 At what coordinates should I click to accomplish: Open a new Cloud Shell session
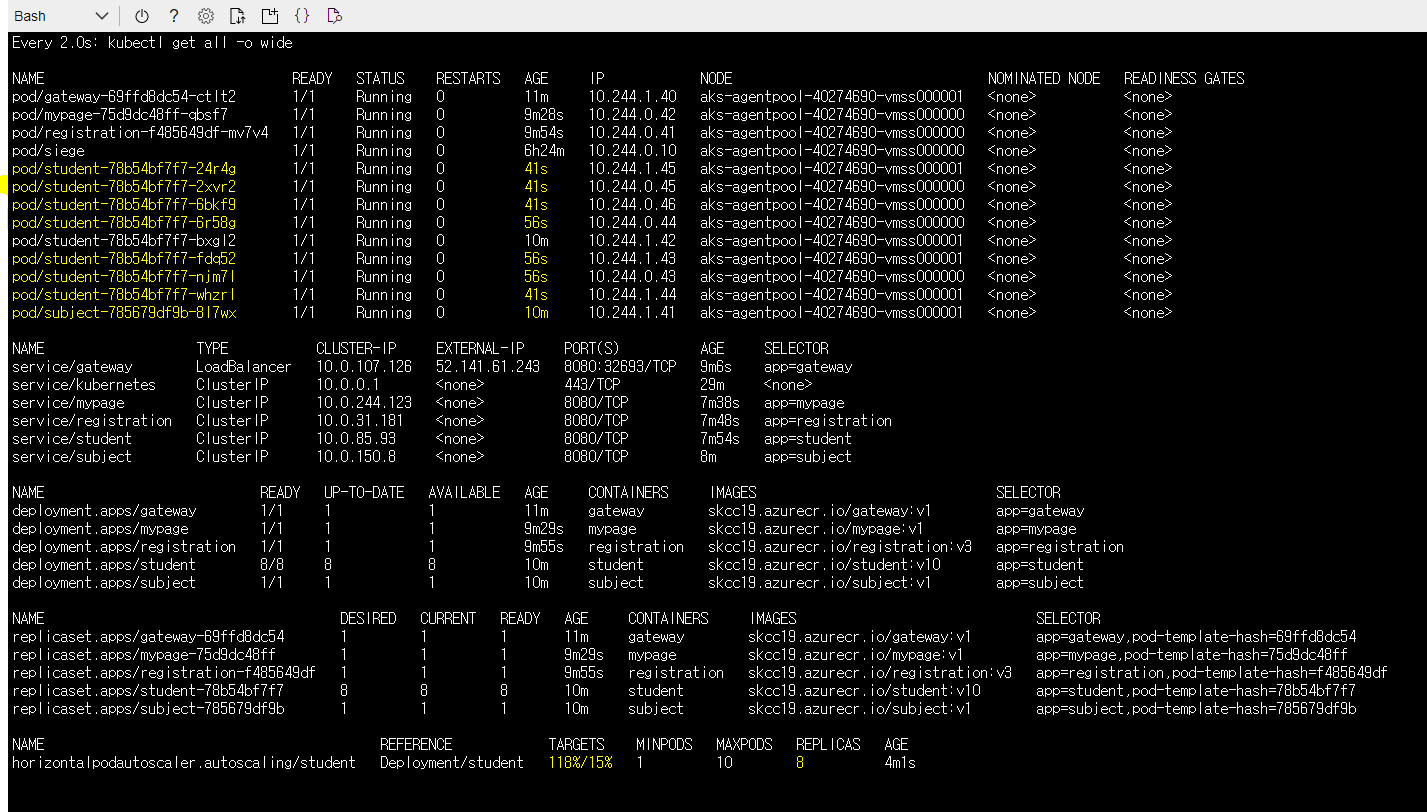pyautogui.click(x=270, y=16)
